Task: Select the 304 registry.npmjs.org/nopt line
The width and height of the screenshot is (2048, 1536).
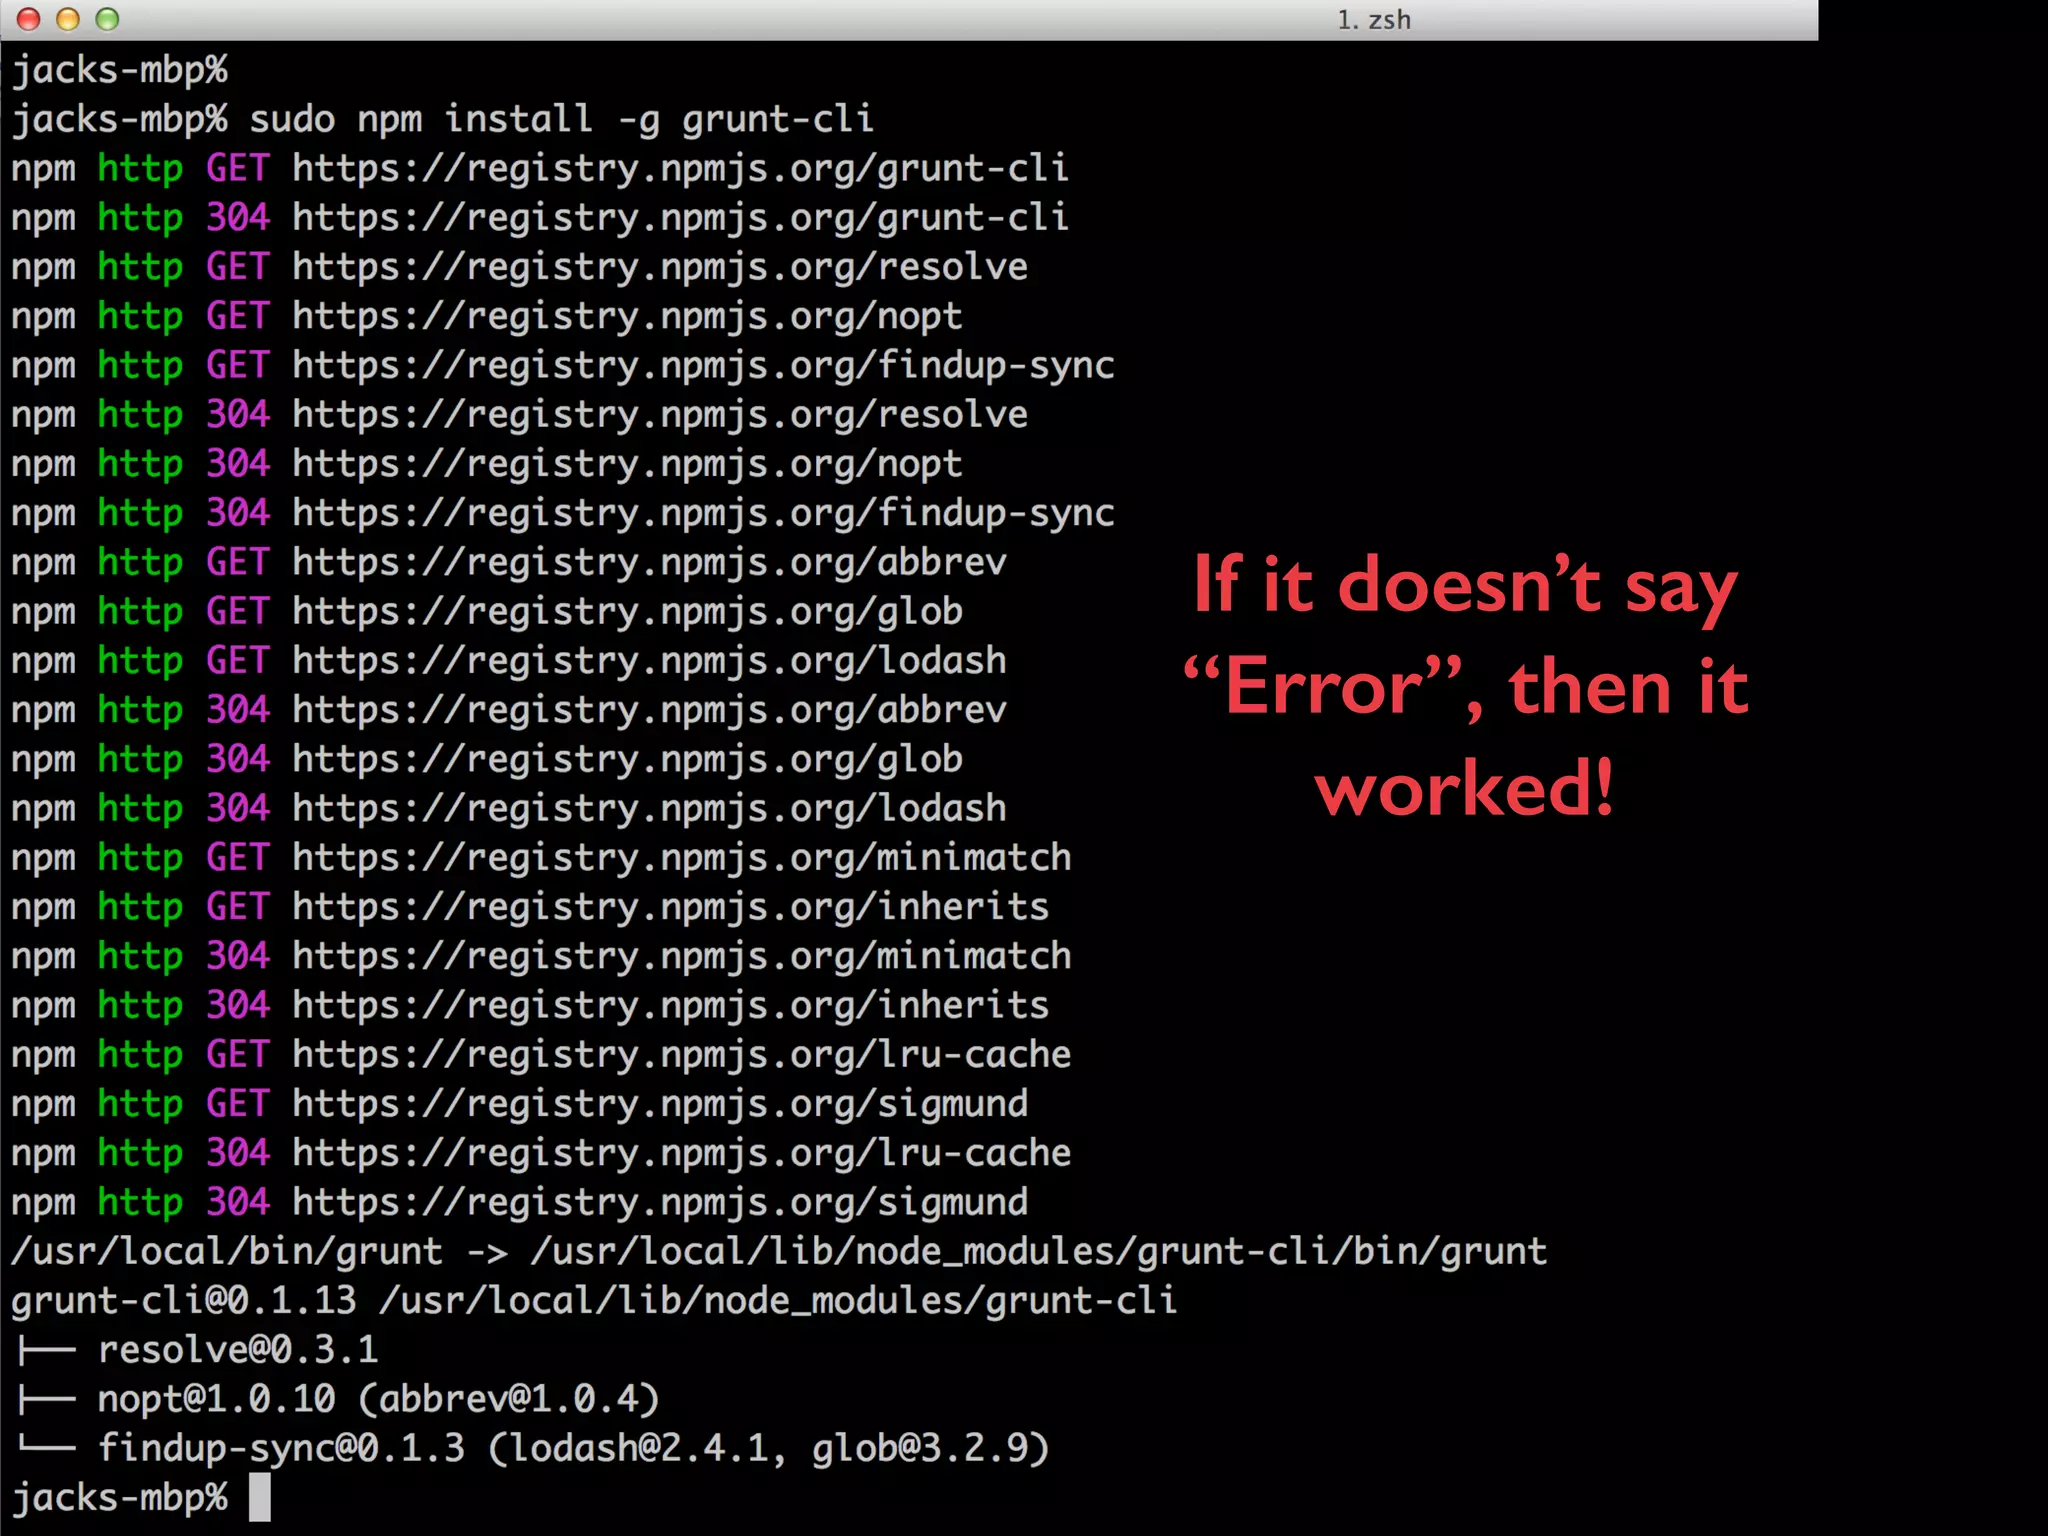Action: (487, 464)
